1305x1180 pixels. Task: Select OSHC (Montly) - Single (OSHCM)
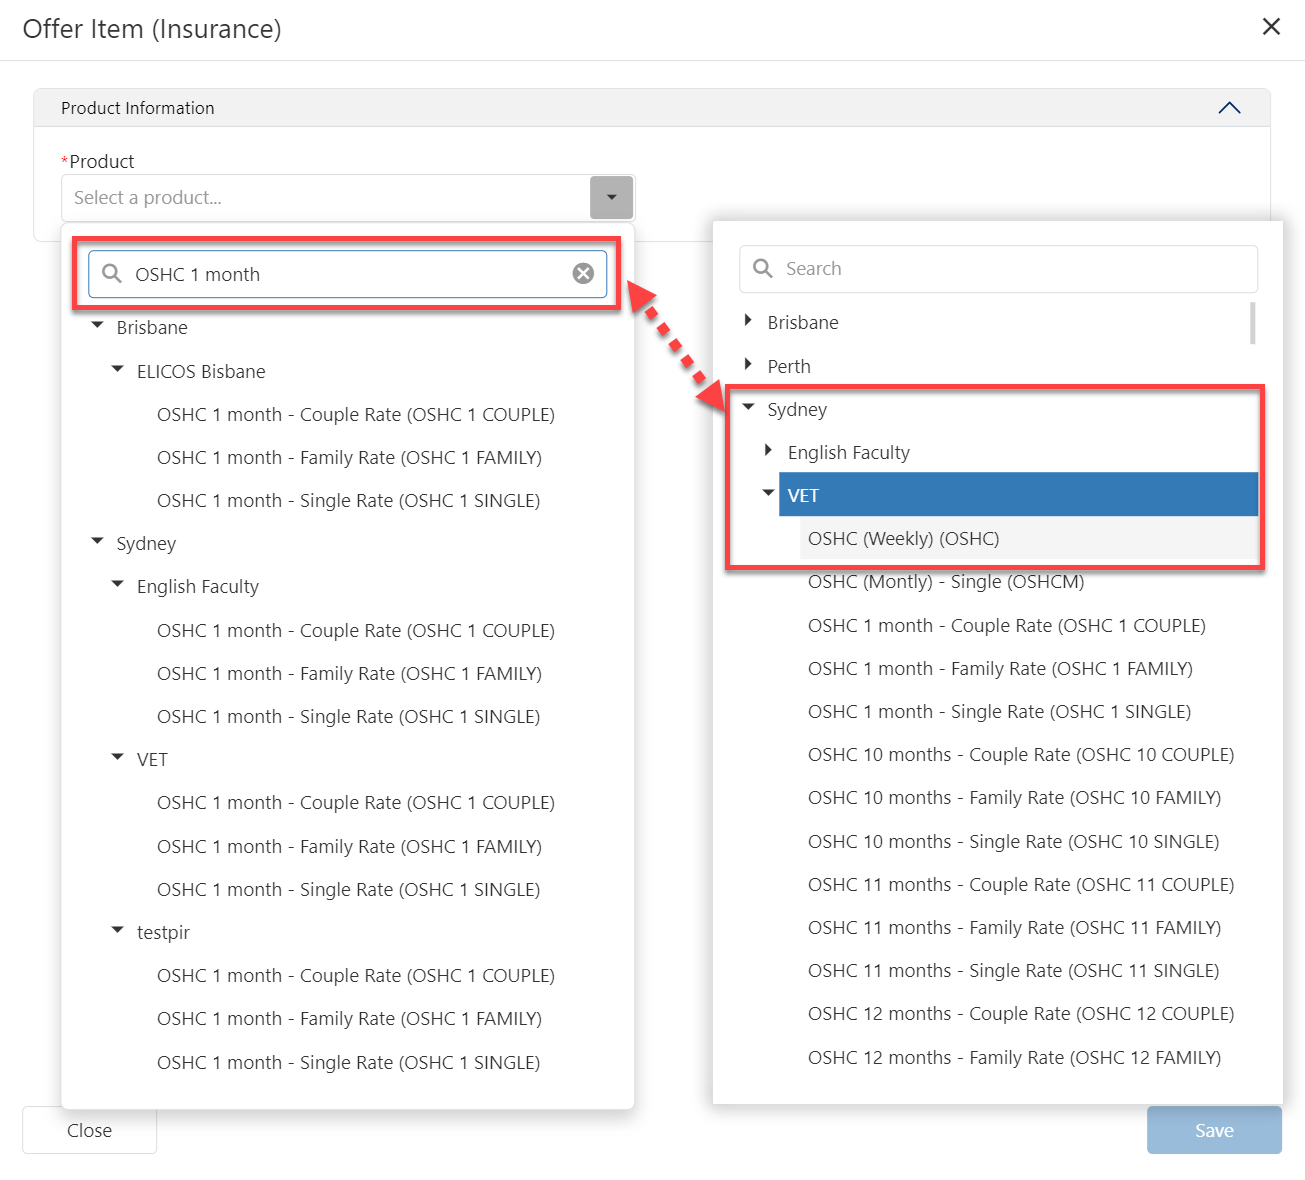tap(946, 581)
